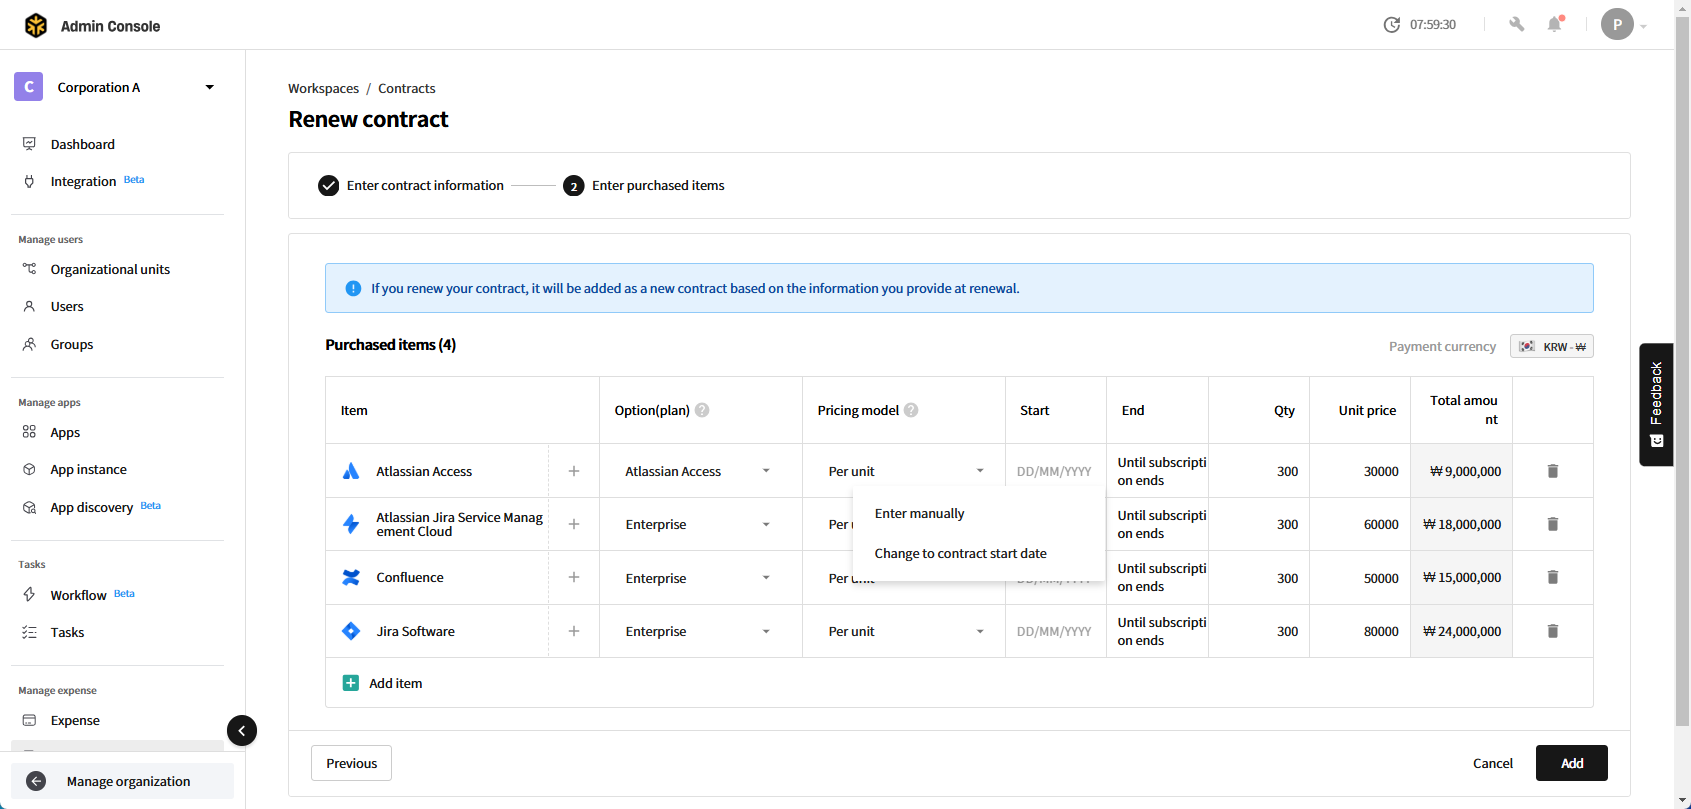Screen dimensions: 1691x809
Task: Open the notifications bell
Action: [1555, 24]
